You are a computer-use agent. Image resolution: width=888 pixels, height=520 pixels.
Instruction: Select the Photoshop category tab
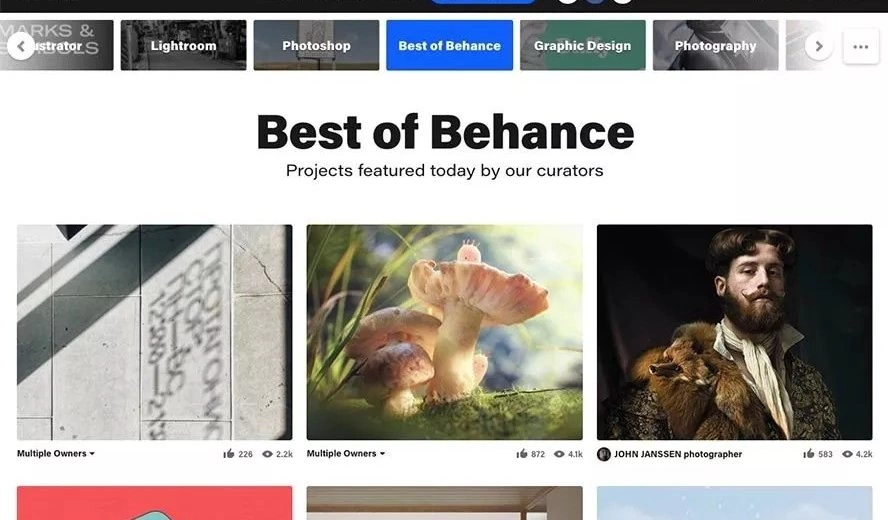point(316,46)
